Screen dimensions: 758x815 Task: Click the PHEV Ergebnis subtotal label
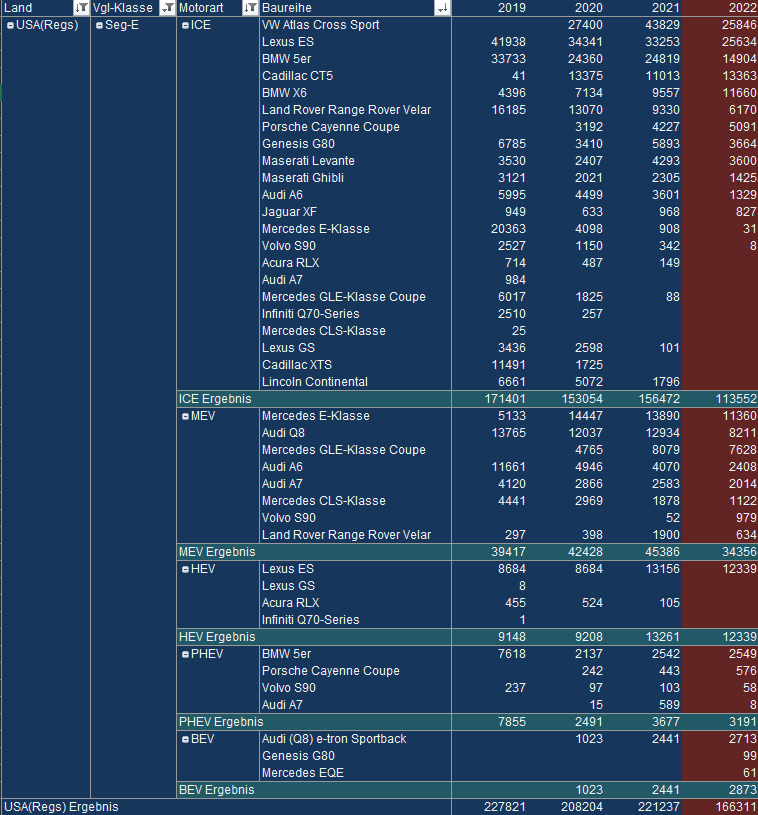point(221,722)
